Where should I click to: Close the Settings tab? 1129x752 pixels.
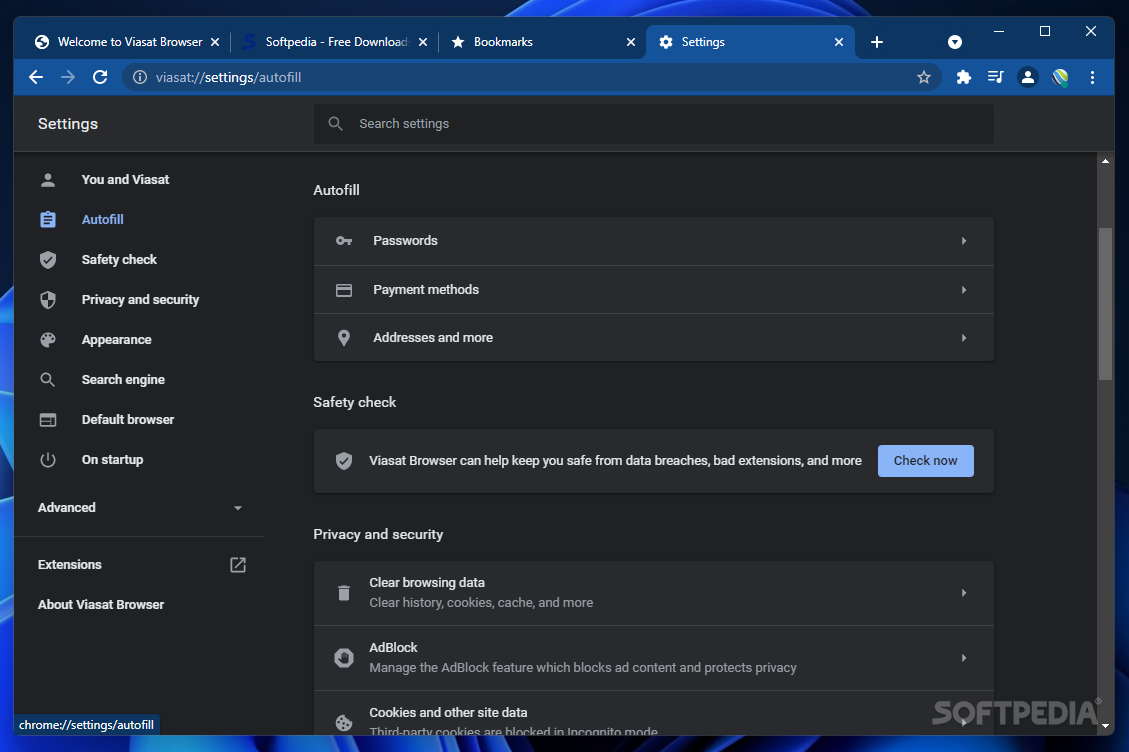(x=839, y=42)
